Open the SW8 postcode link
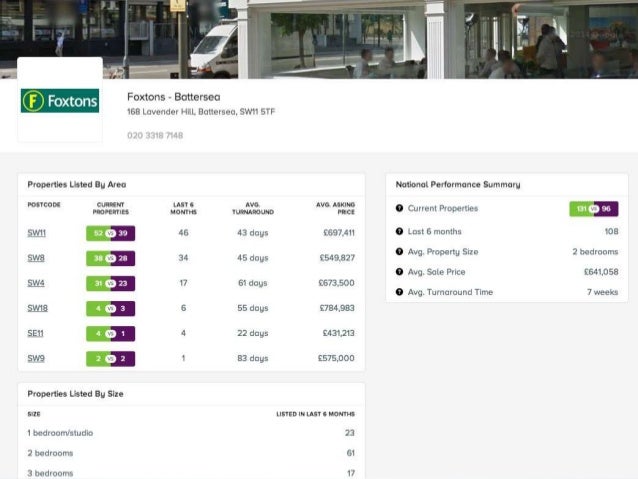Viewport: 638px width, 479px height. pos(36,258)
